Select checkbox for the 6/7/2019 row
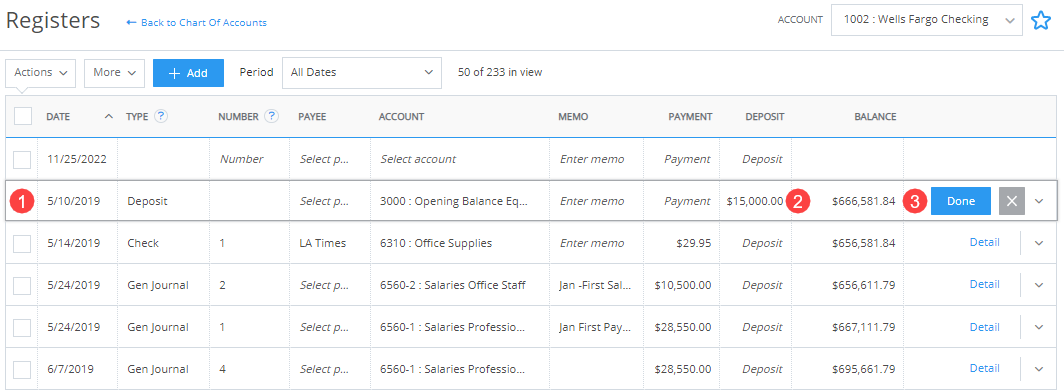1064x390 pixels. tap(22, 369)
